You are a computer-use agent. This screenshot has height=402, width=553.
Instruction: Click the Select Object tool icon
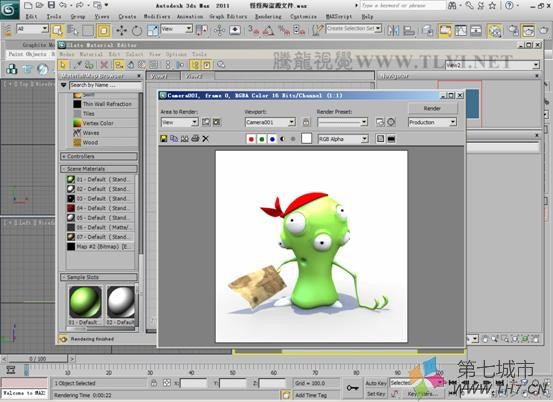[57, 30]
